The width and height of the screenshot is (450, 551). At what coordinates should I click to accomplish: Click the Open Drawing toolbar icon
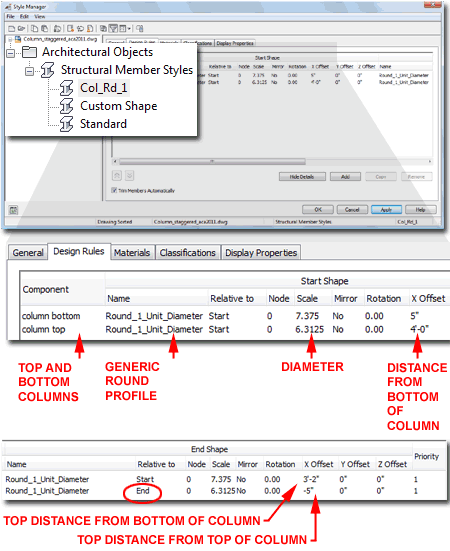(22, 28)
